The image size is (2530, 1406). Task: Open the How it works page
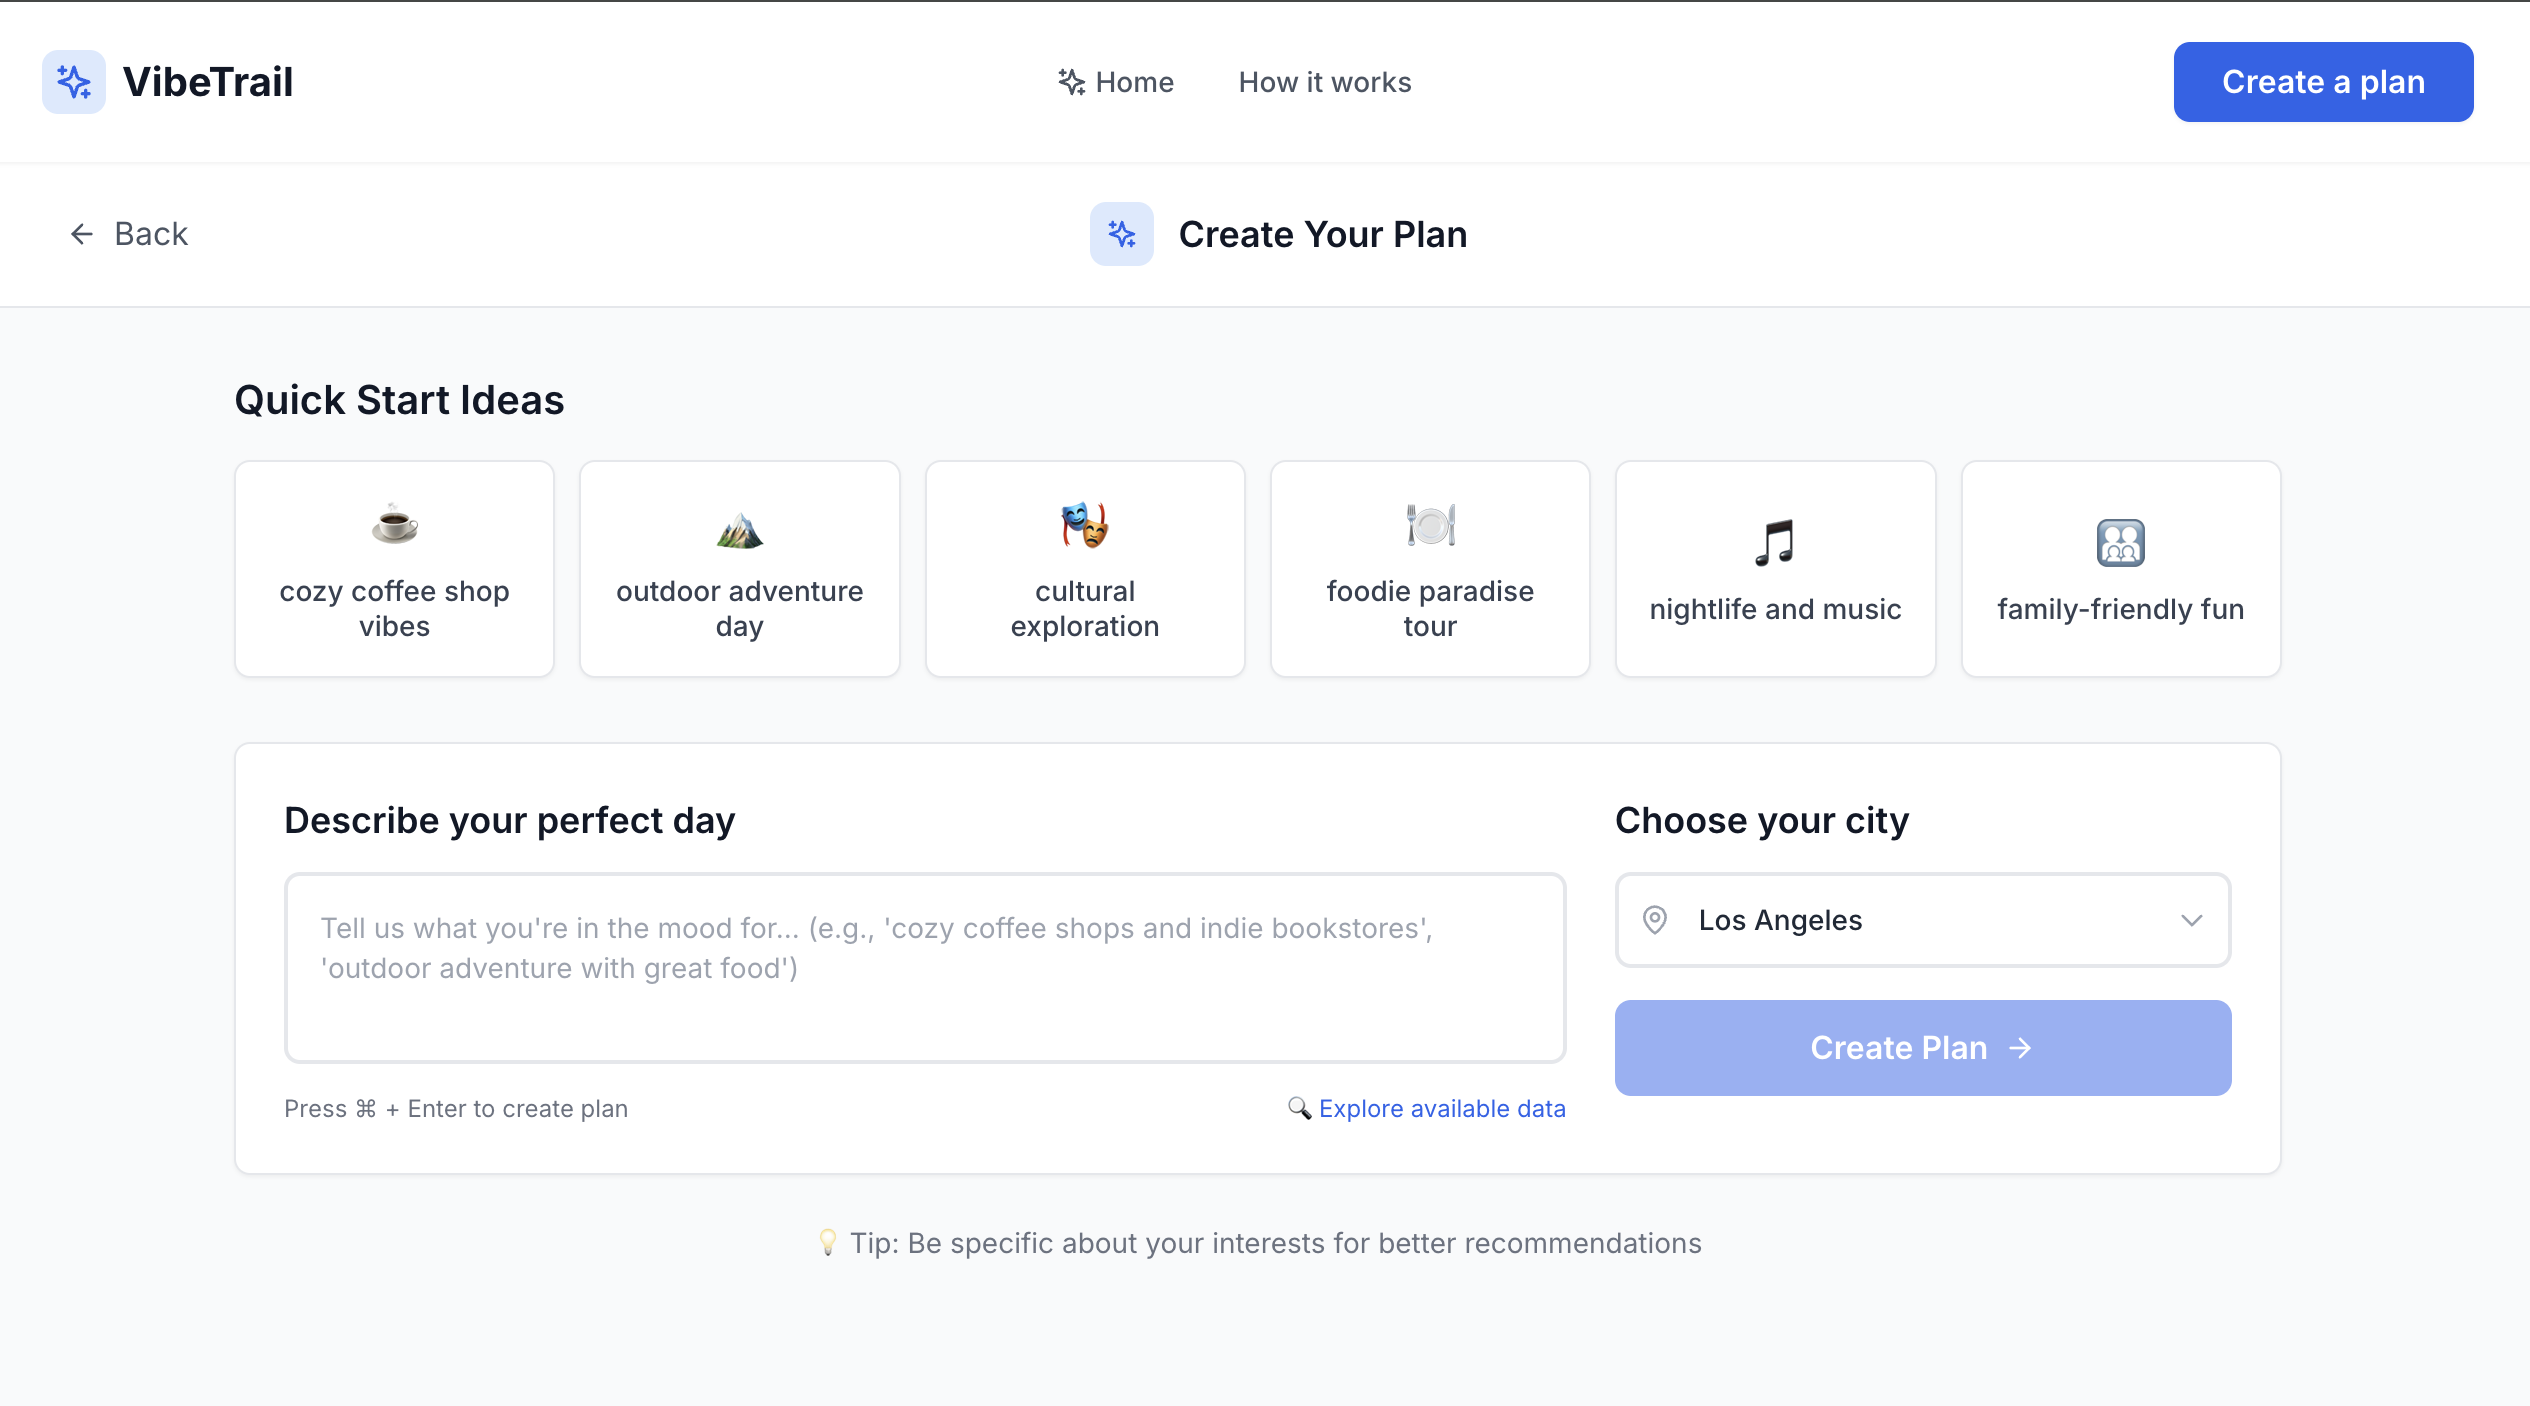[1324, 82]
